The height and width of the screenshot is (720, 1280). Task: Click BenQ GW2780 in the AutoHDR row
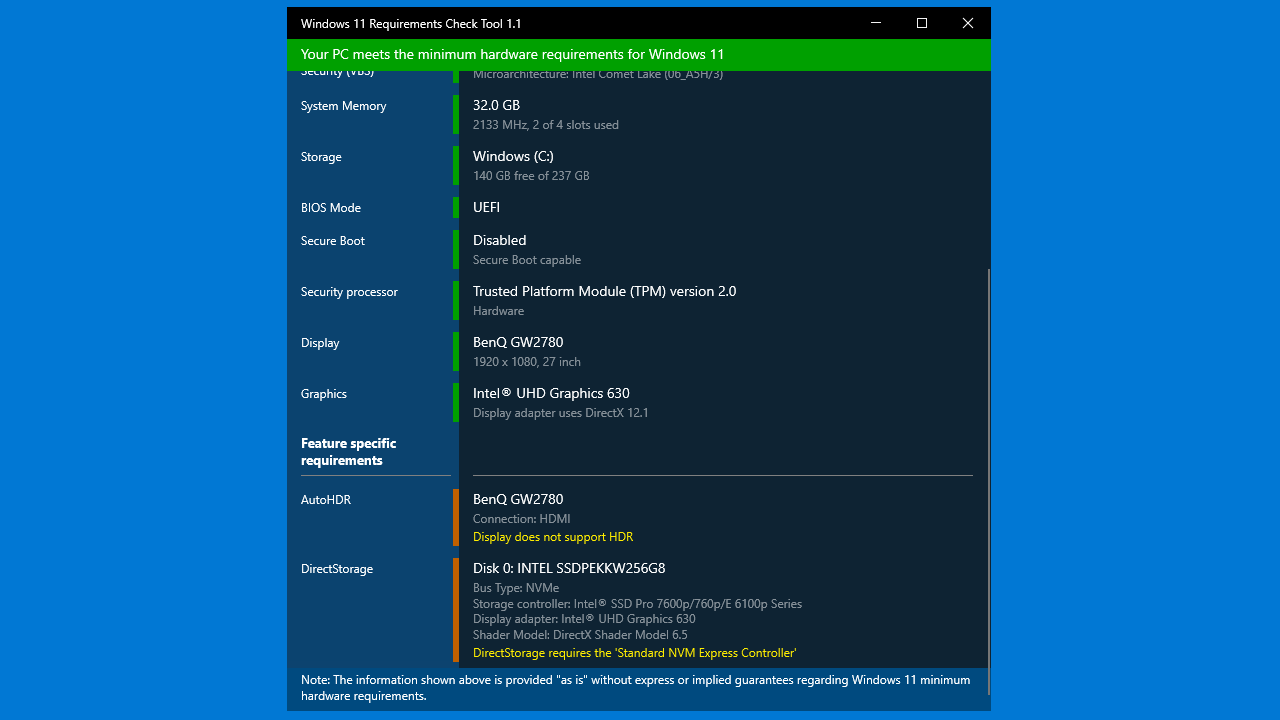pyautogui.click(x=518, y=499)
